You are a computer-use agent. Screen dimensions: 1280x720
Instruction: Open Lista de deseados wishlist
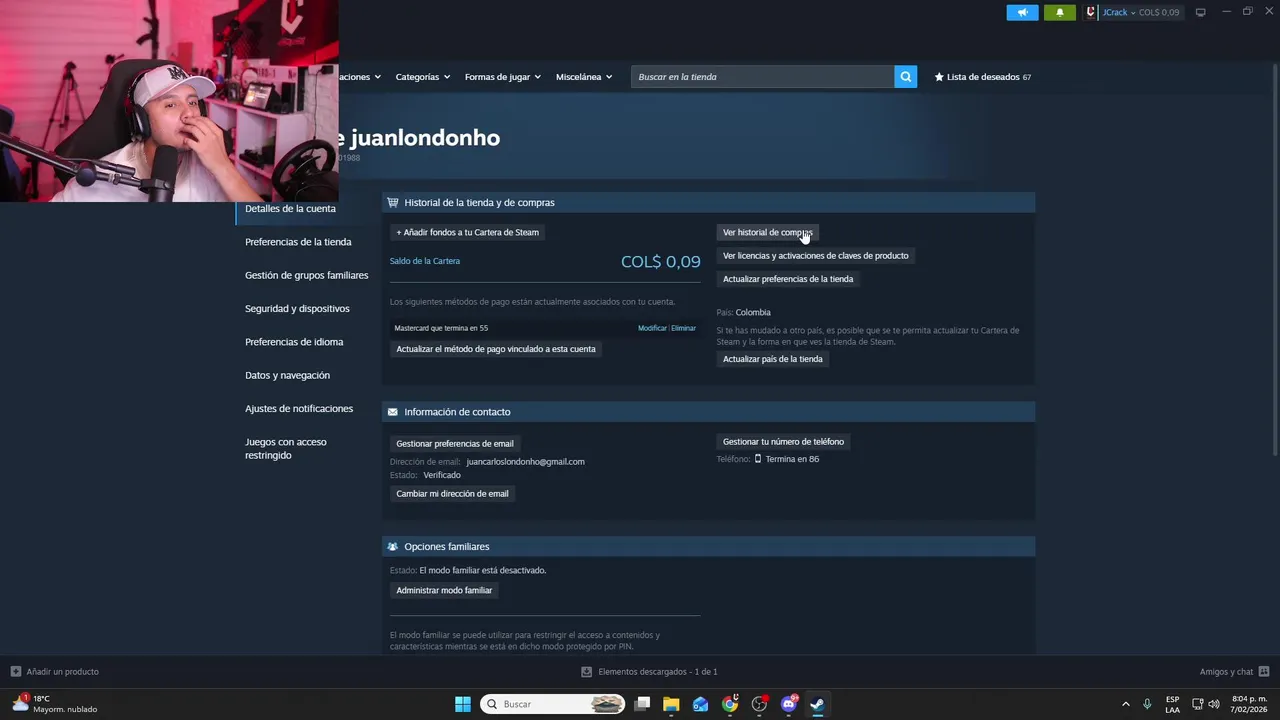982,77
